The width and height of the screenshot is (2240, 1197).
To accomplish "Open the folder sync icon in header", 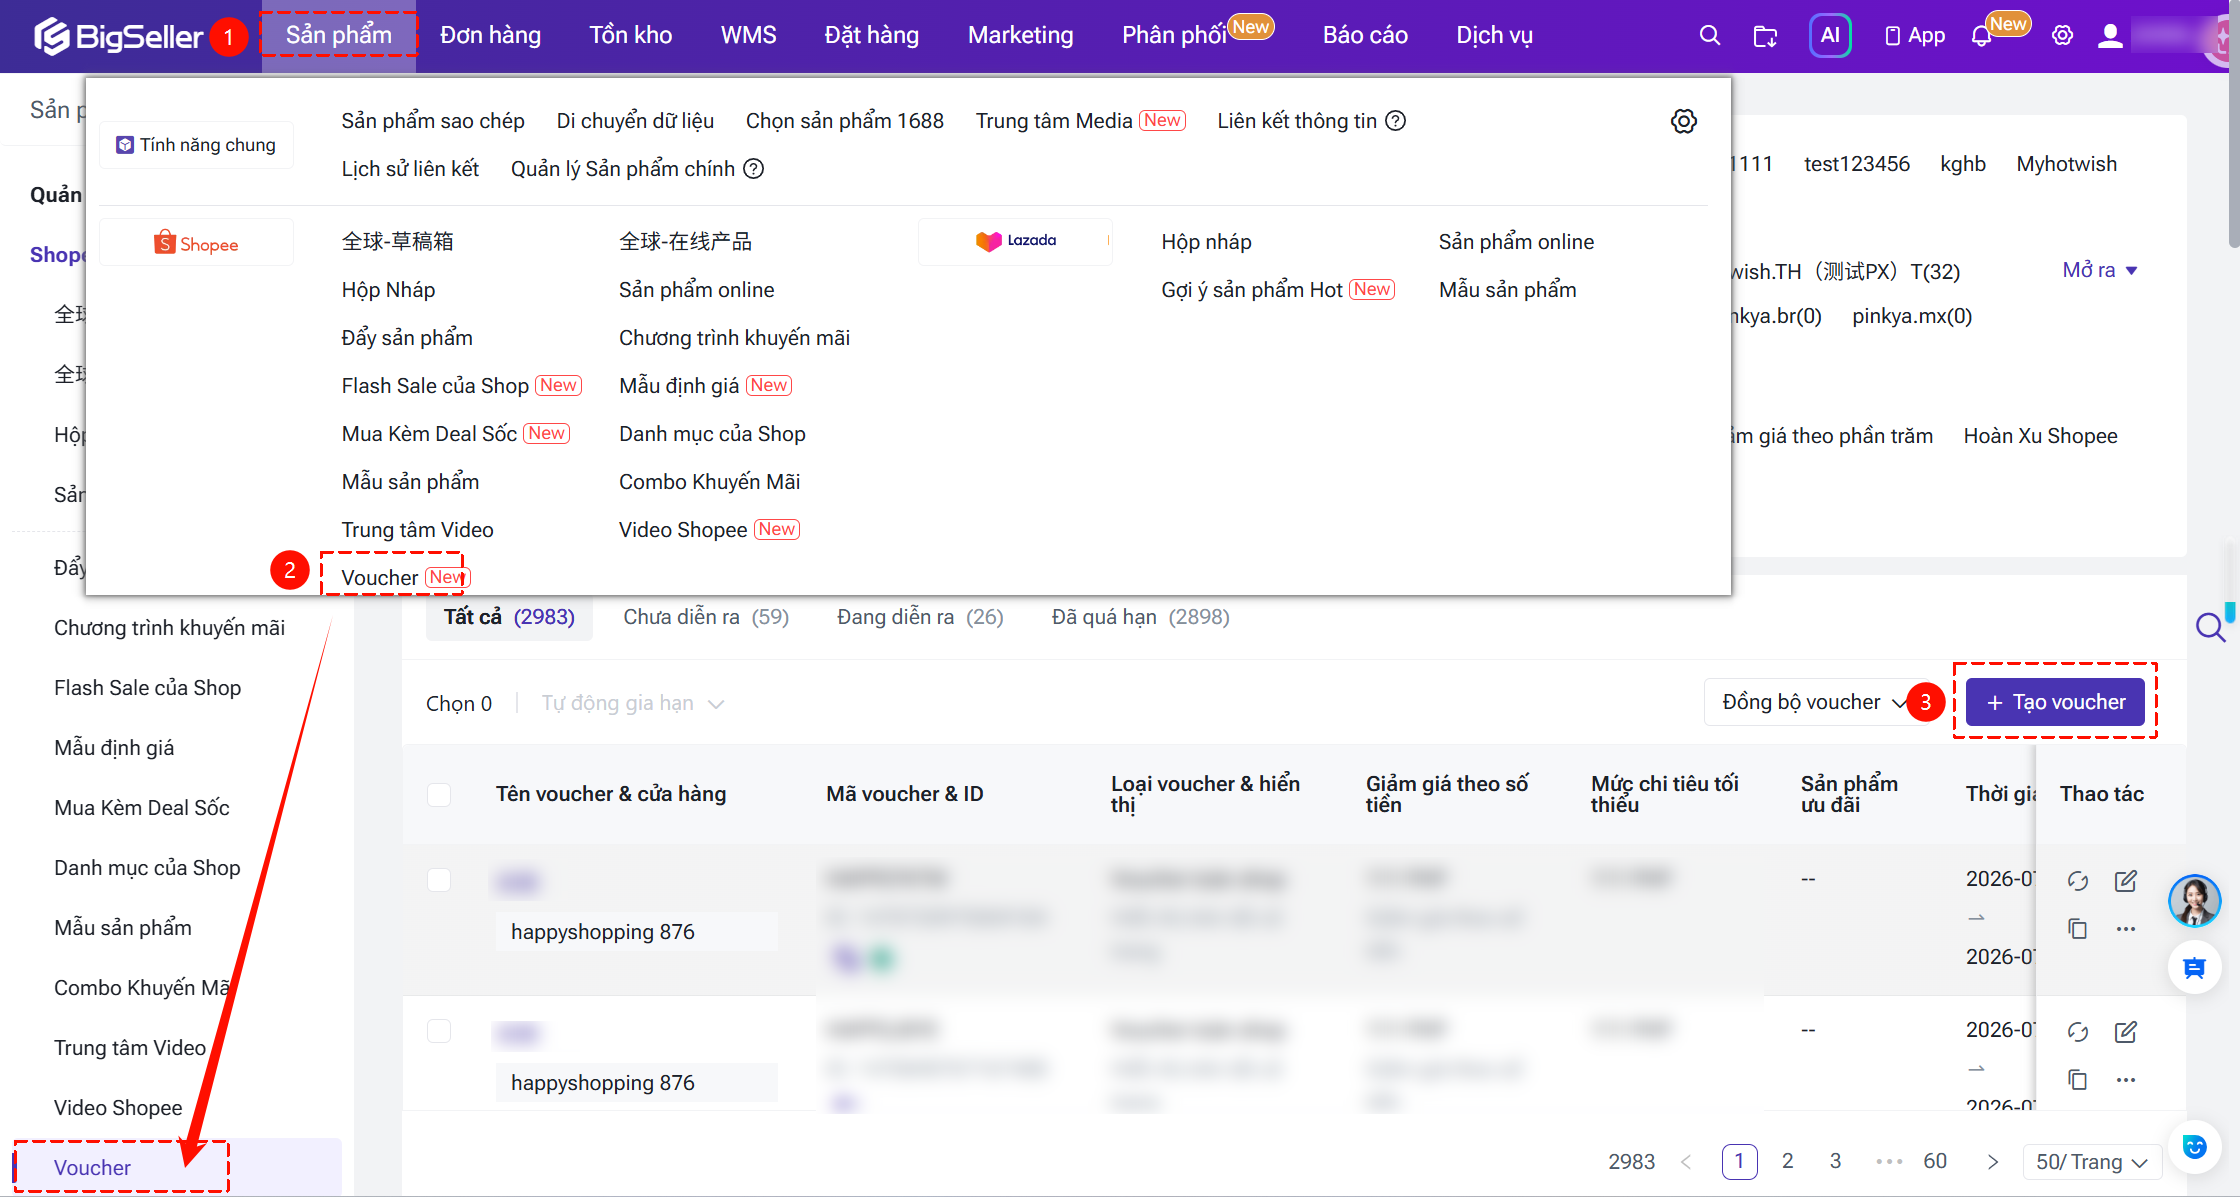I will pos(1766,36).
